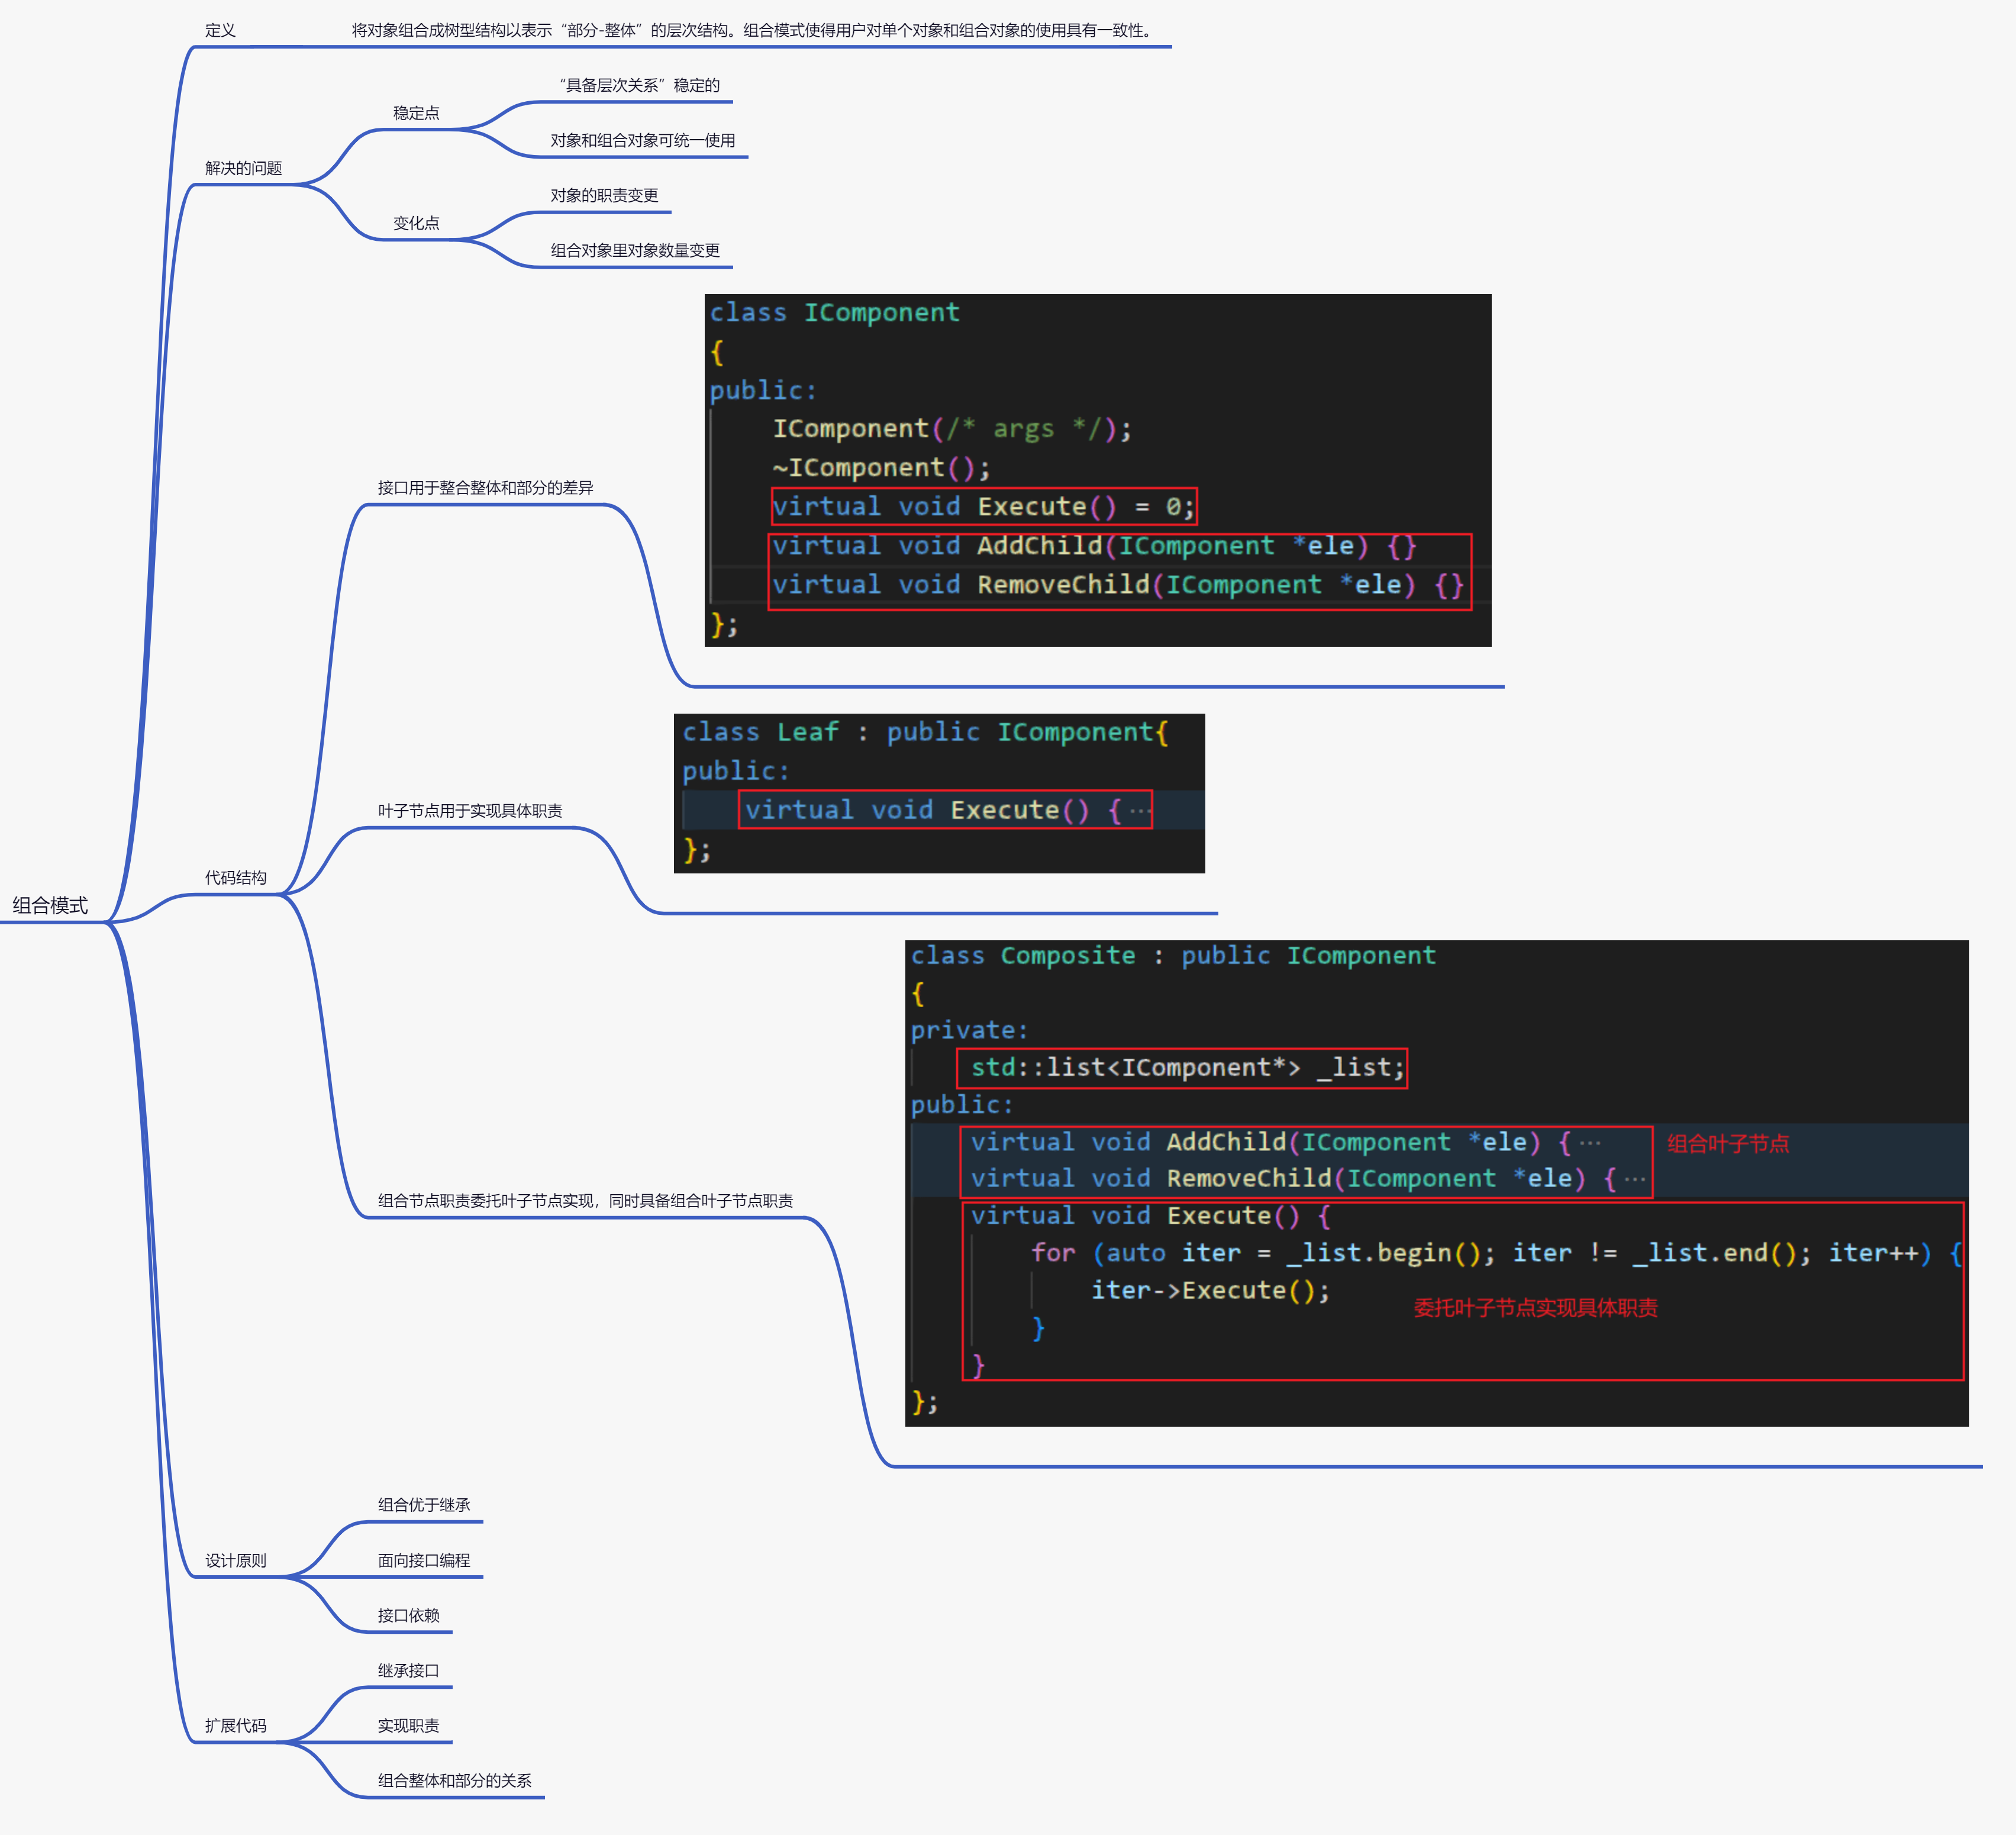The height and width of the screenshot is (1835, 2016).
Task: Select the 变化点 node
Action: 416,223
